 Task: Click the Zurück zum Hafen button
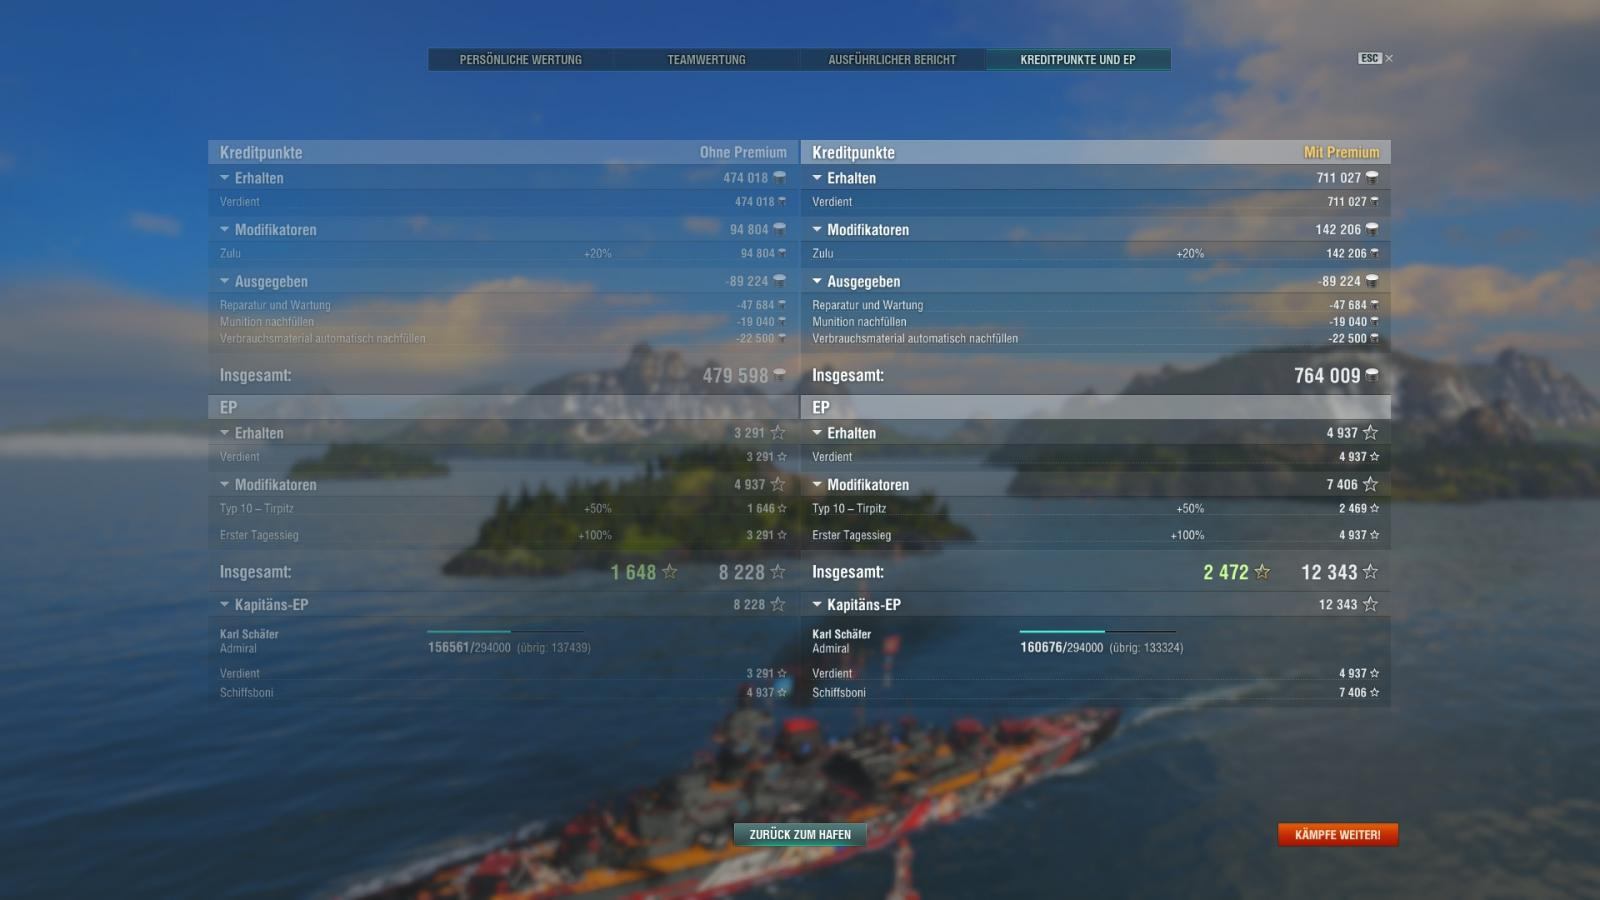coord(800,834)
